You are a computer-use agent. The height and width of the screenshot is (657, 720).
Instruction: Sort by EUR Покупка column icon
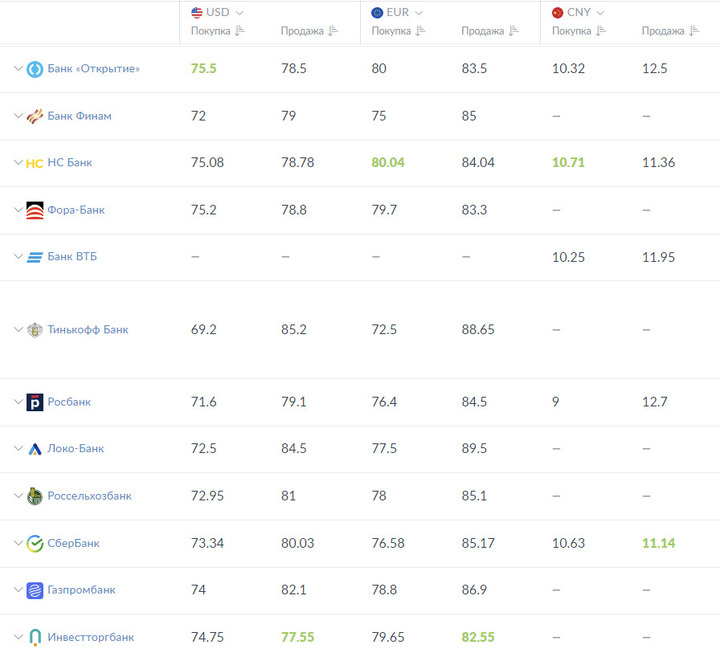tap(420, 31)
